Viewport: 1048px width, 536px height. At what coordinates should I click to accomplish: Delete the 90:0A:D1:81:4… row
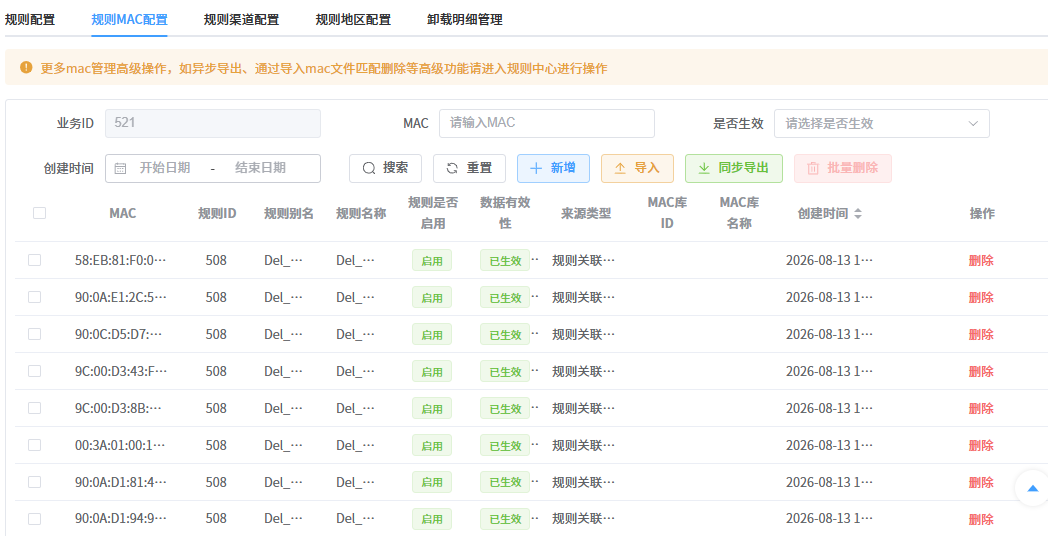pyautogui.click(x=981, y=483)
